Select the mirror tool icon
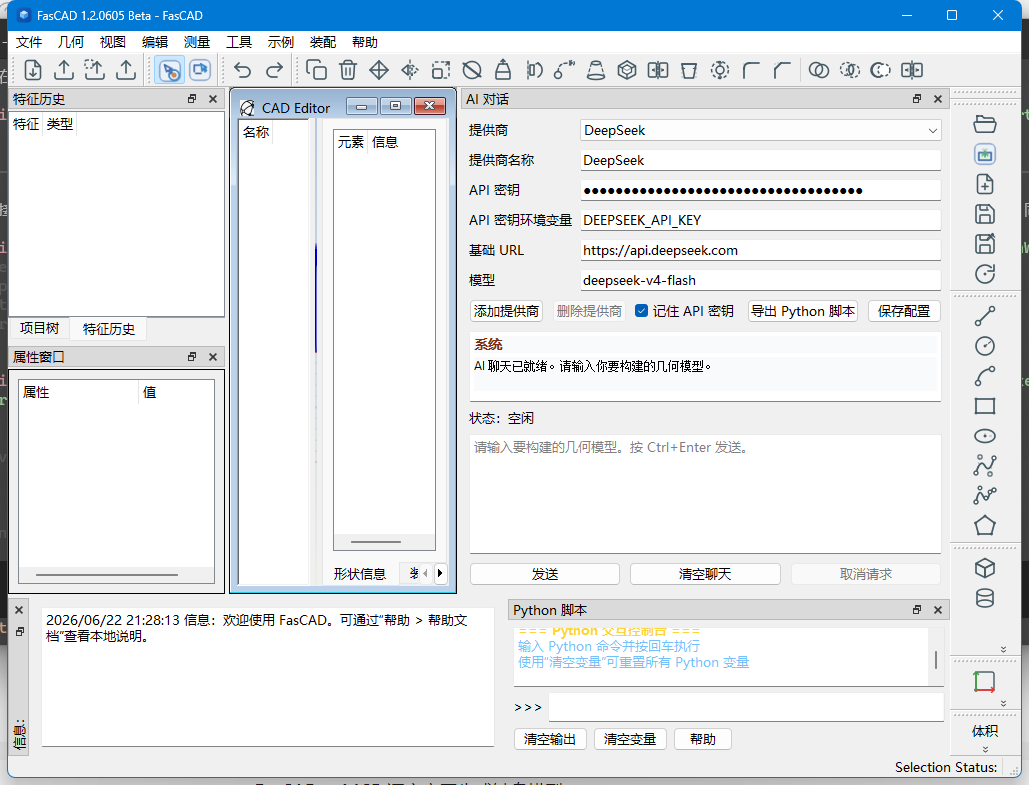 pos(410,70)
